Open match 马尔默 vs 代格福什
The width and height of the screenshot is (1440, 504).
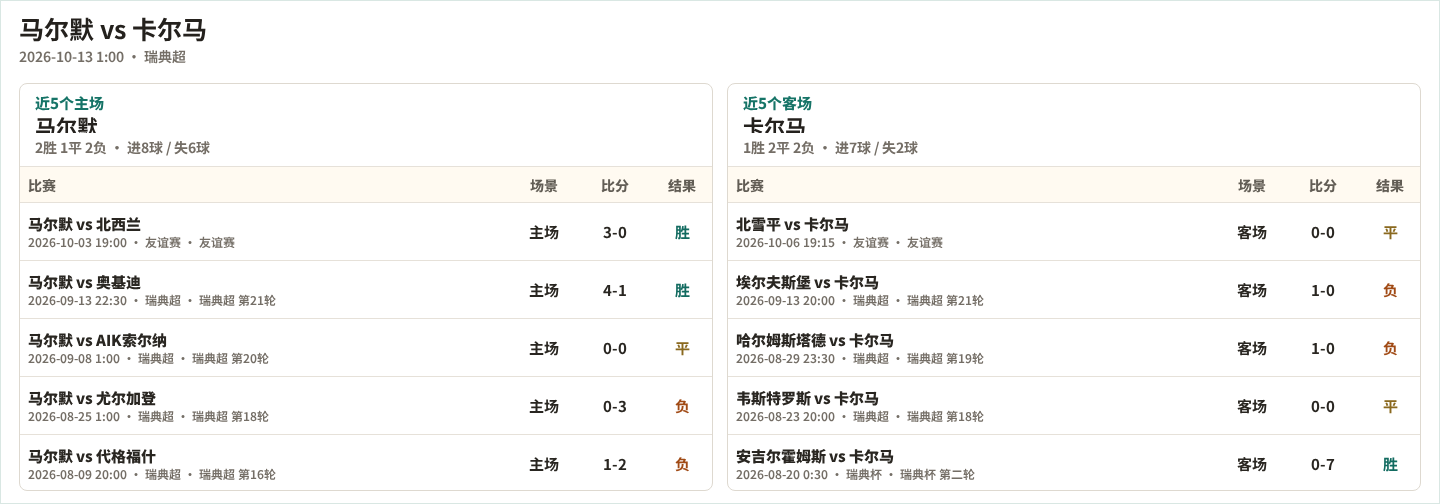92,456
